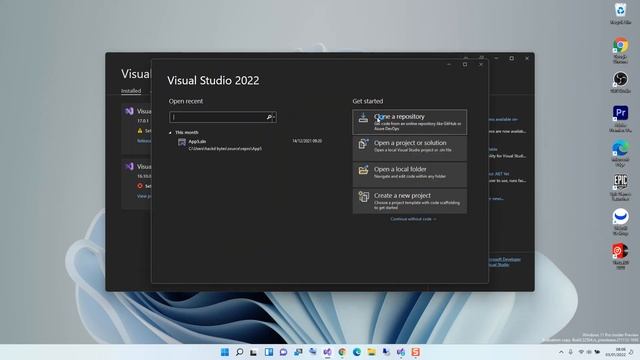
Task: Switch to Visual Studio in taskbar
Action: point(327,352)
